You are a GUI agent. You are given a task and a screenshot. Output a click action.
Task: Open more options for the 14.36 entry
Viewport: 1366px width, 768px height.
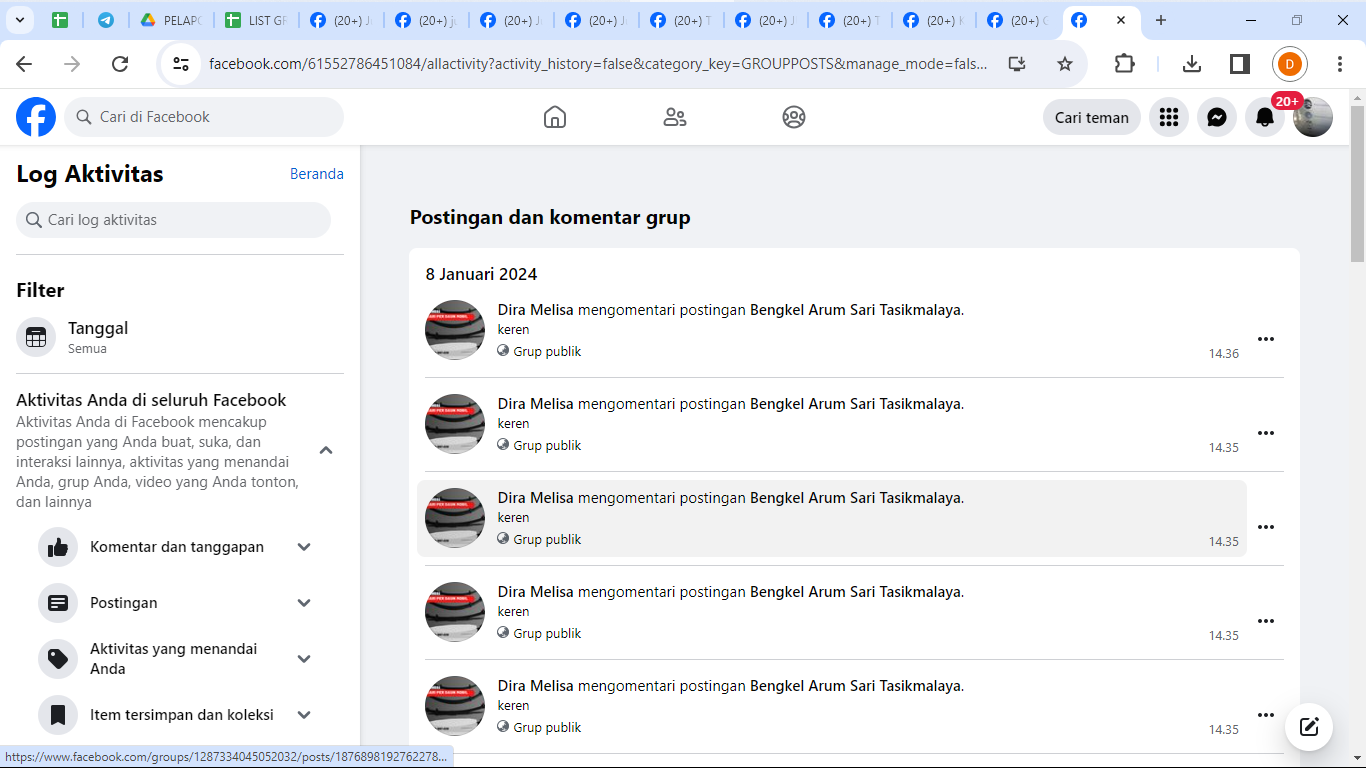coord(1266,339)
